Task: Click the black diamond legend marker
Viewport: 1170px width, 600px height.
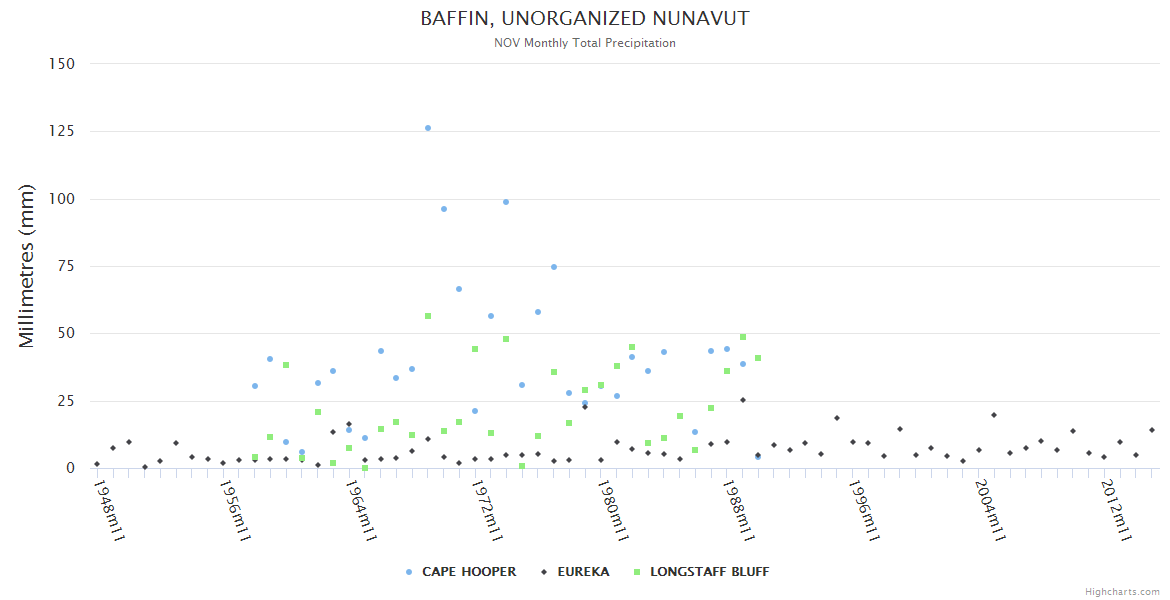Action: point(544,572)
